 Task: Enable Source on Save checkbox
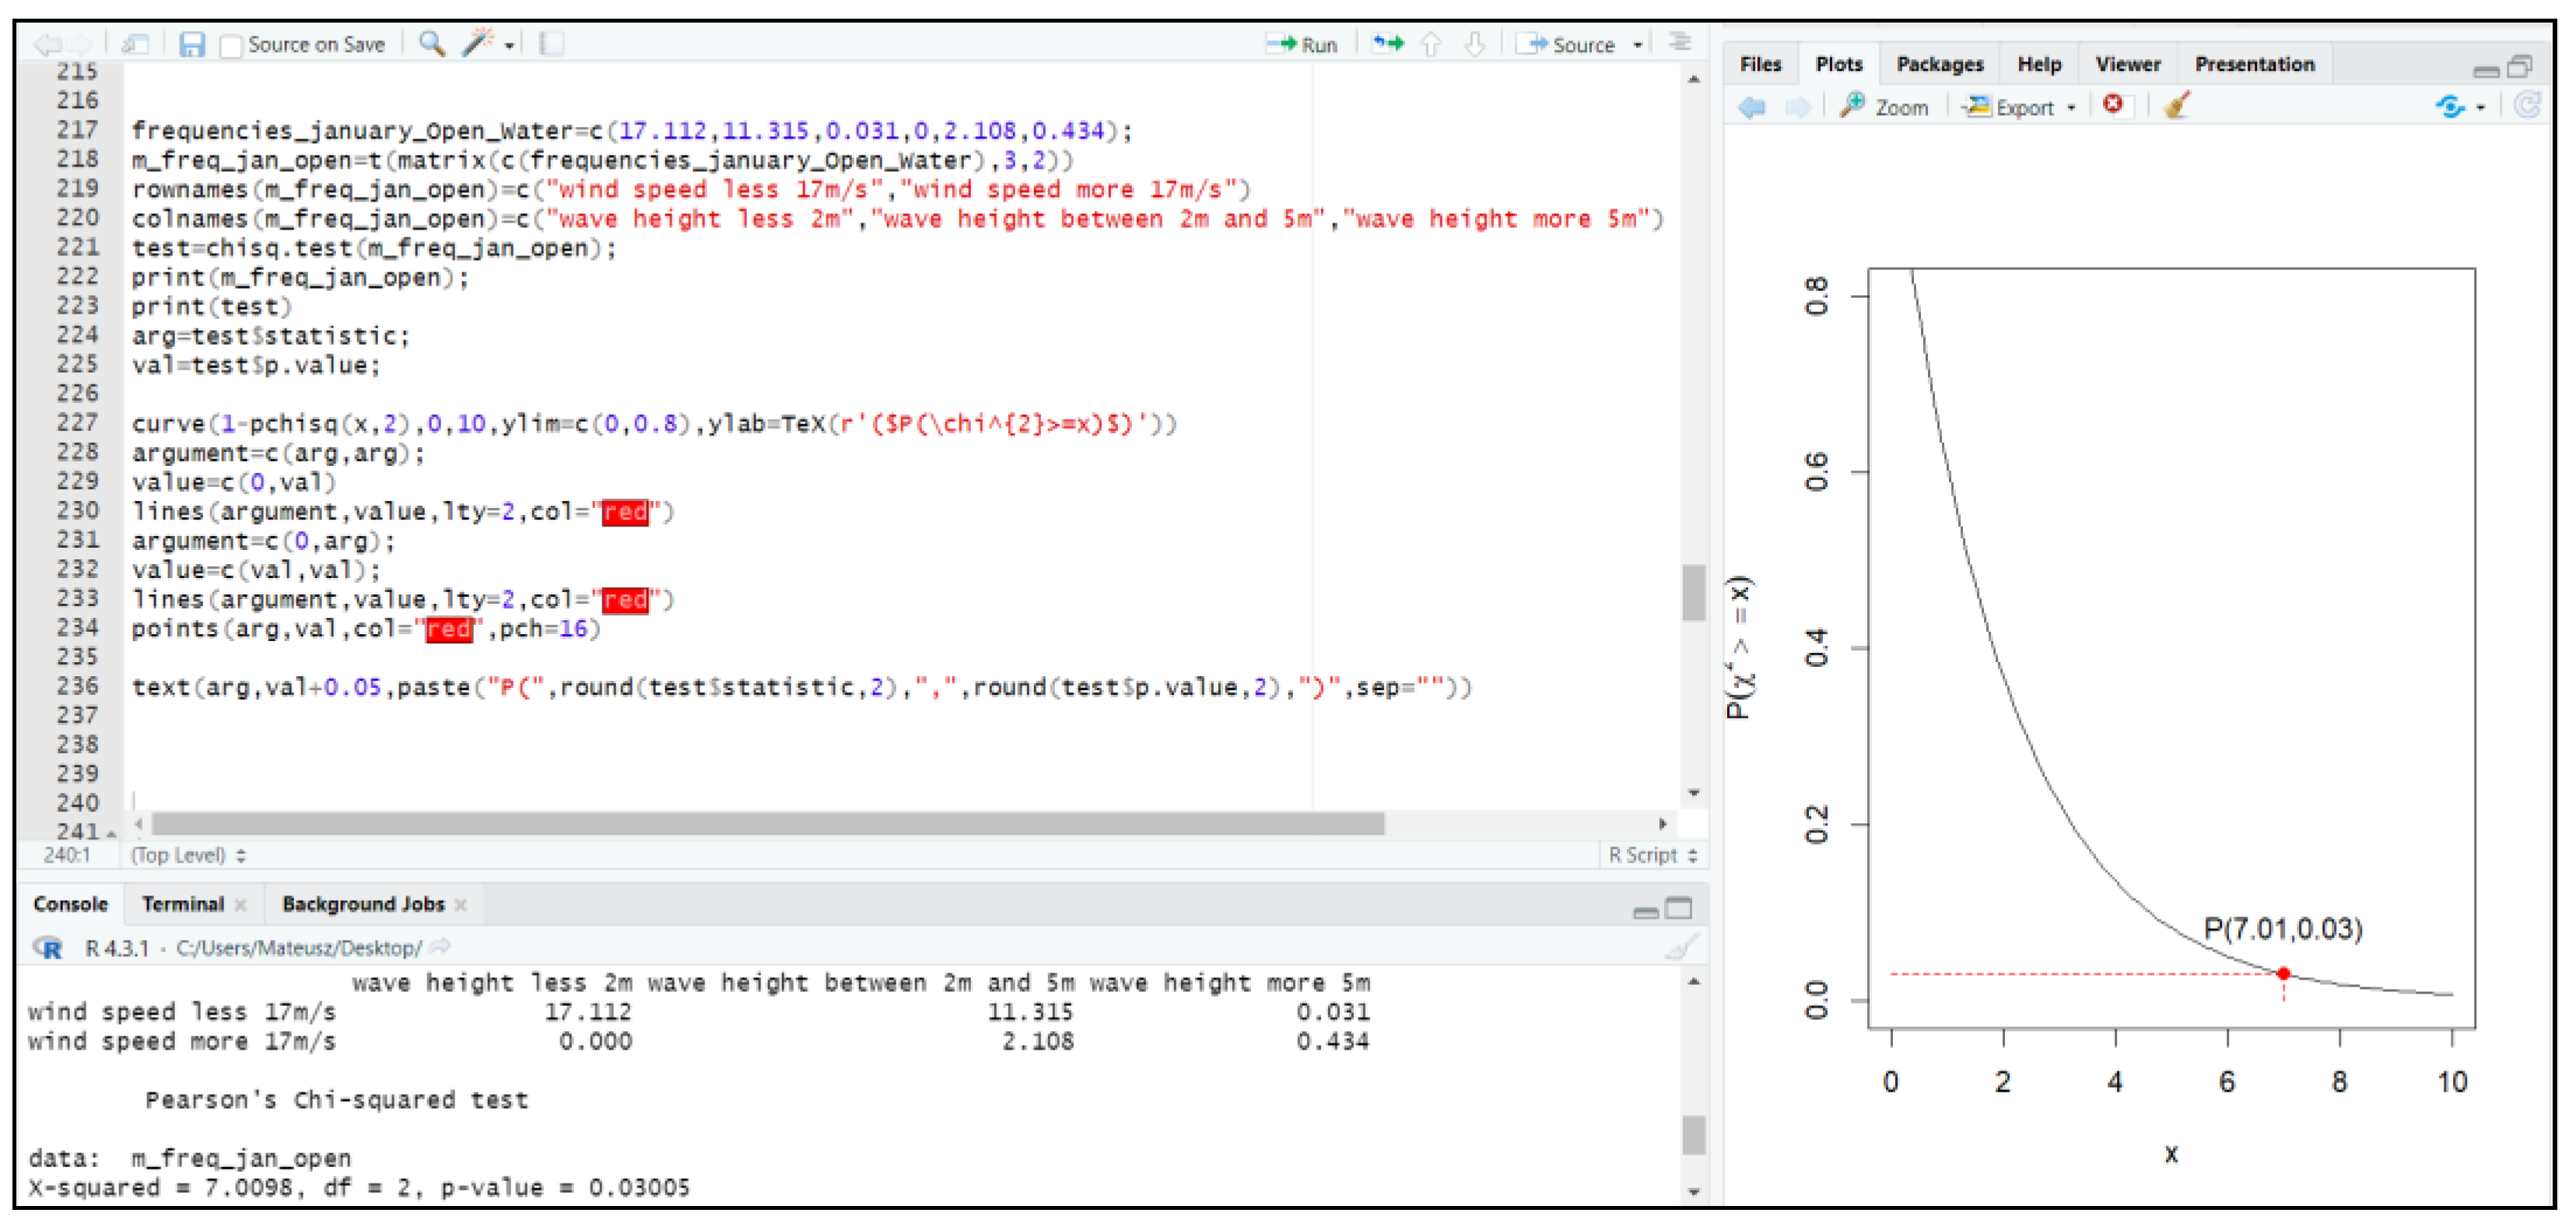[231, 46]
